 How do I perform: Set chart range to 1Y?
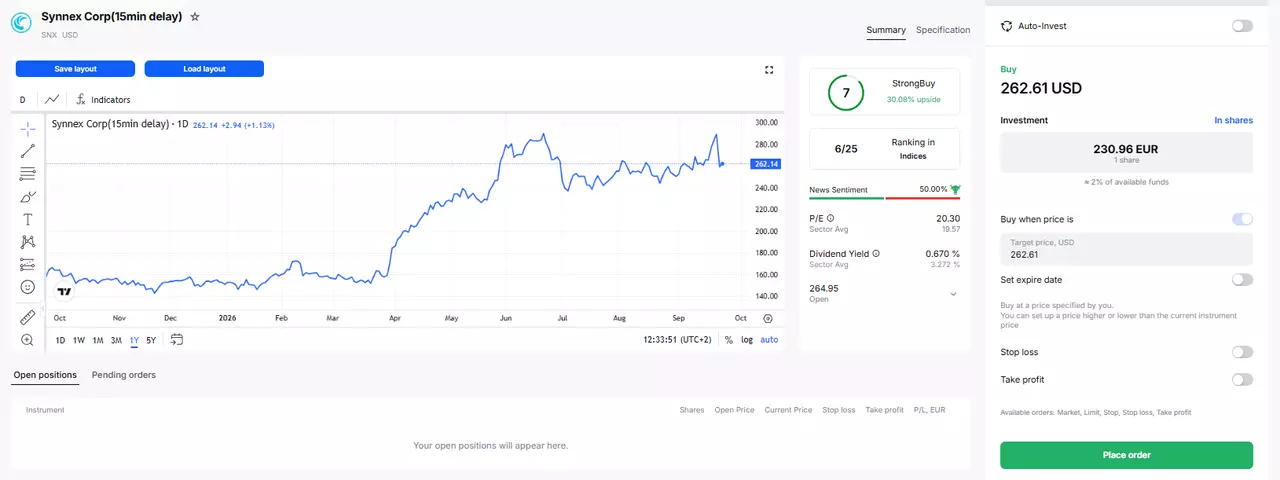134,340
